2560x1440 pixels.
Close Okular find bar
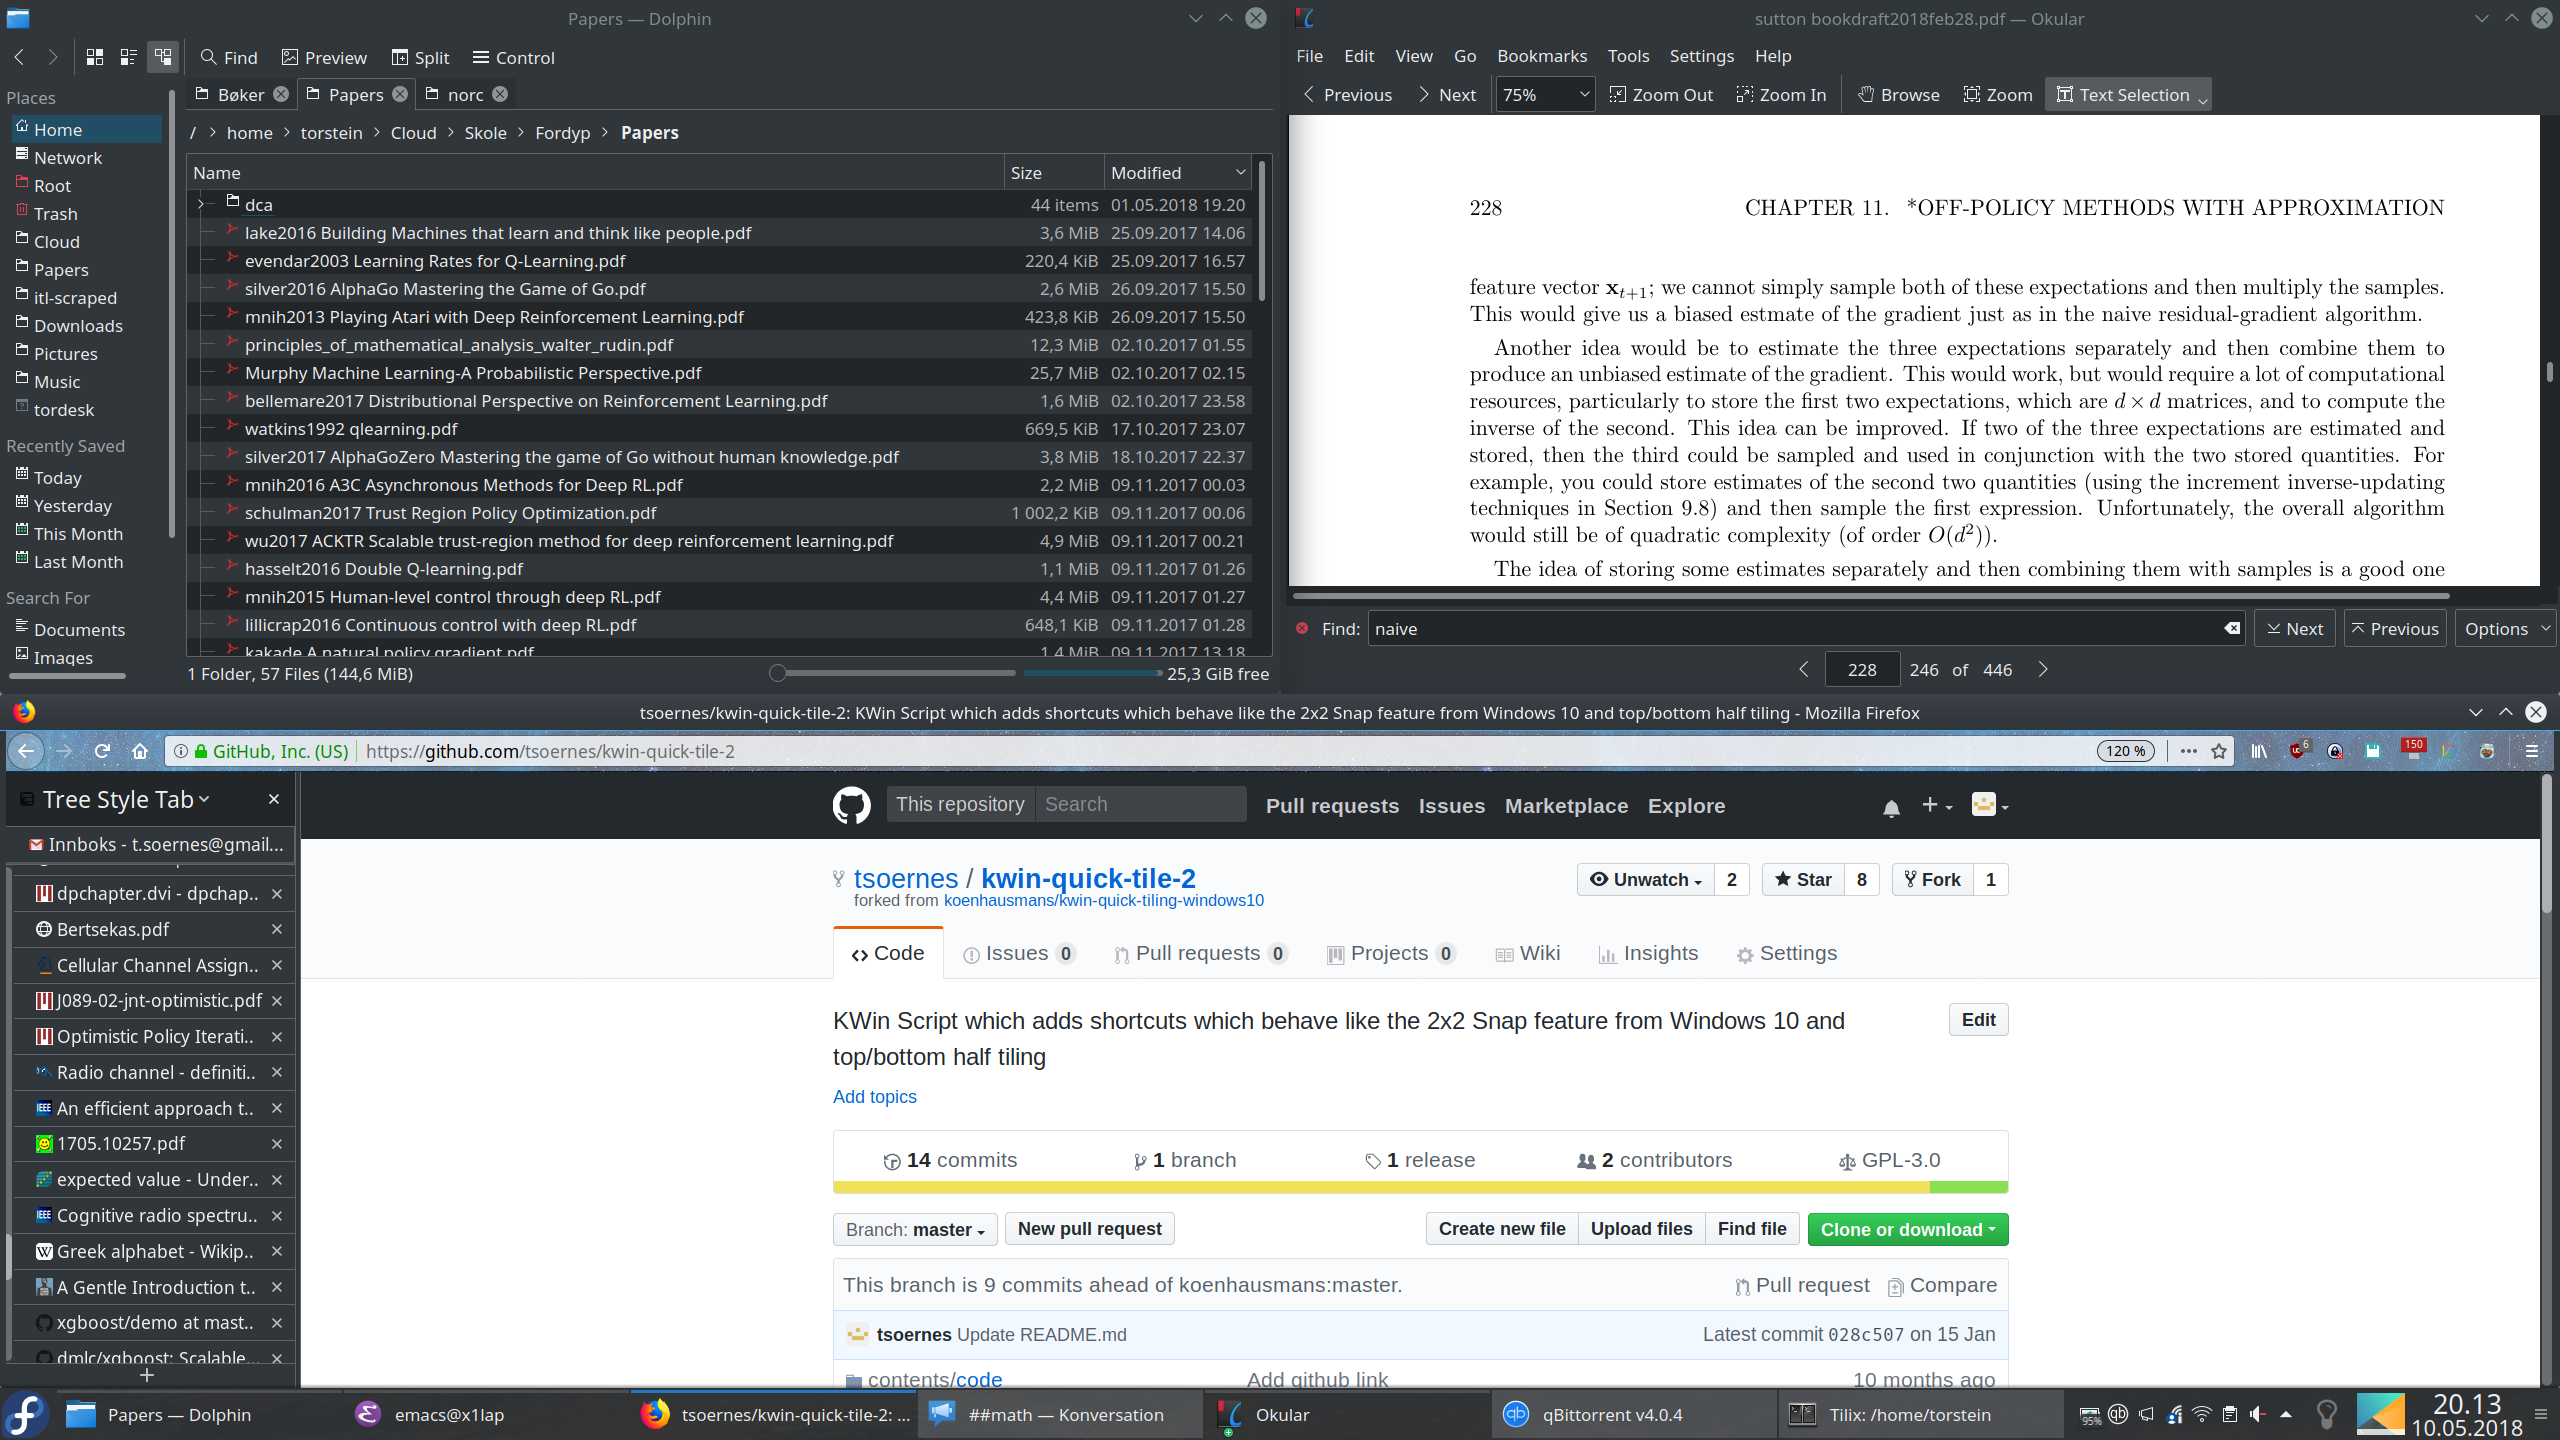[x=1302, y=628]
